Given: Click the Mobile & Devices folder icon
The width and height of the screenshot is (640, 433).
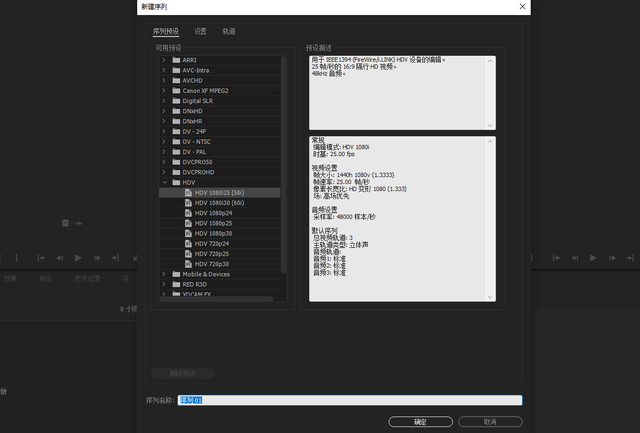Looking at the screenshot, I should click(176, 274).
